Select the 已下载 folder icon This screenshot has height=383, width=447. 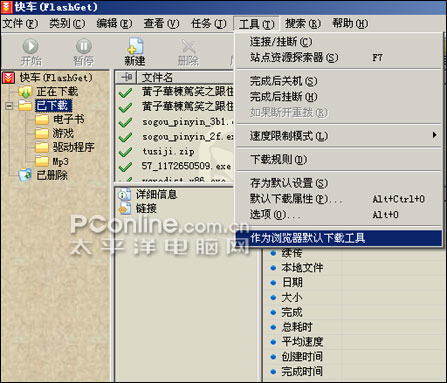point(25,106)
